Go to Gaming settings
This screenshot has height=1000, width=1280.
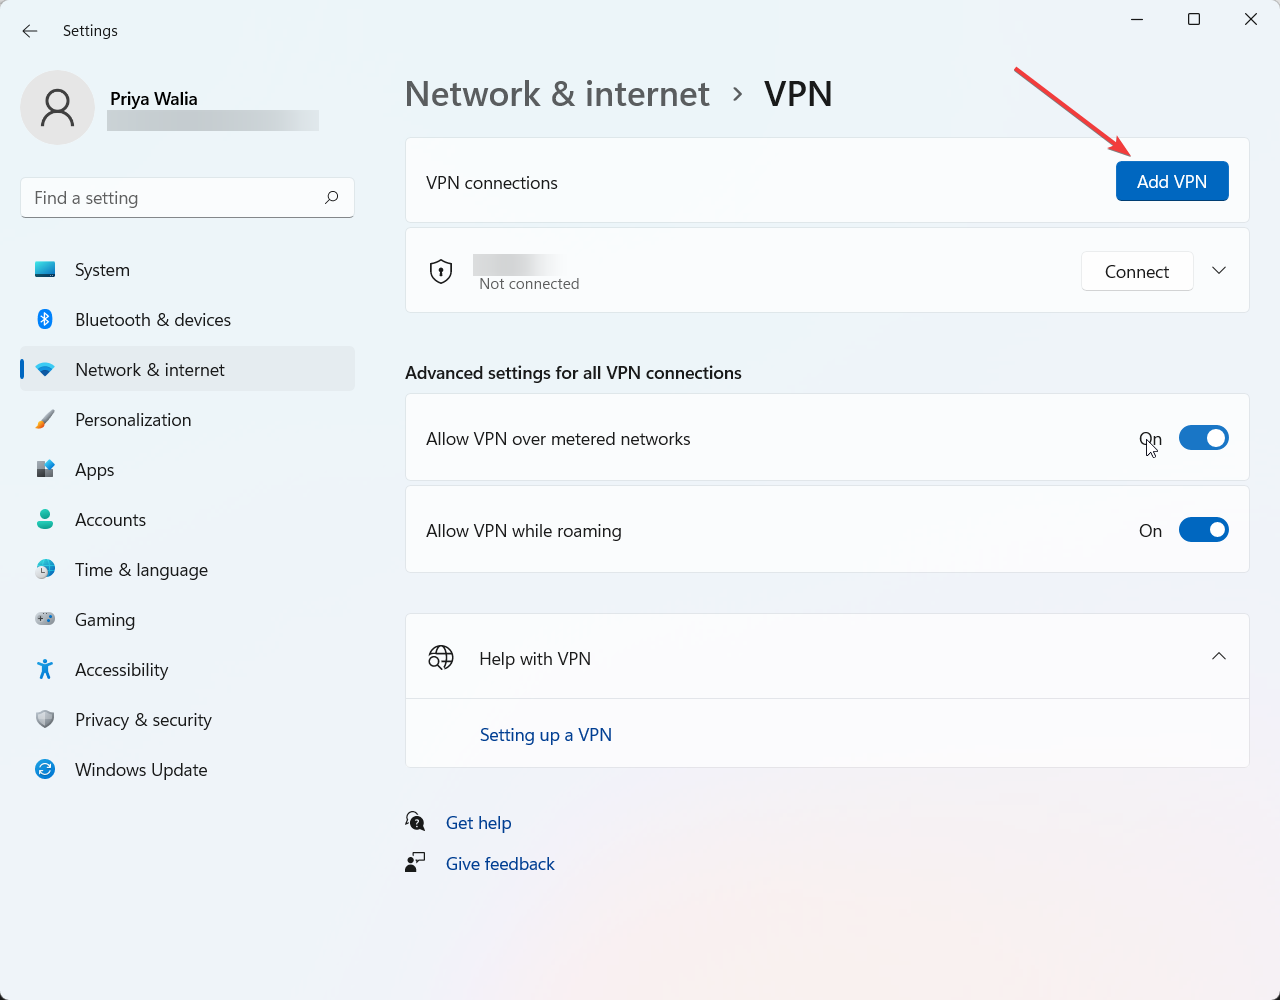tap(187, 619)
